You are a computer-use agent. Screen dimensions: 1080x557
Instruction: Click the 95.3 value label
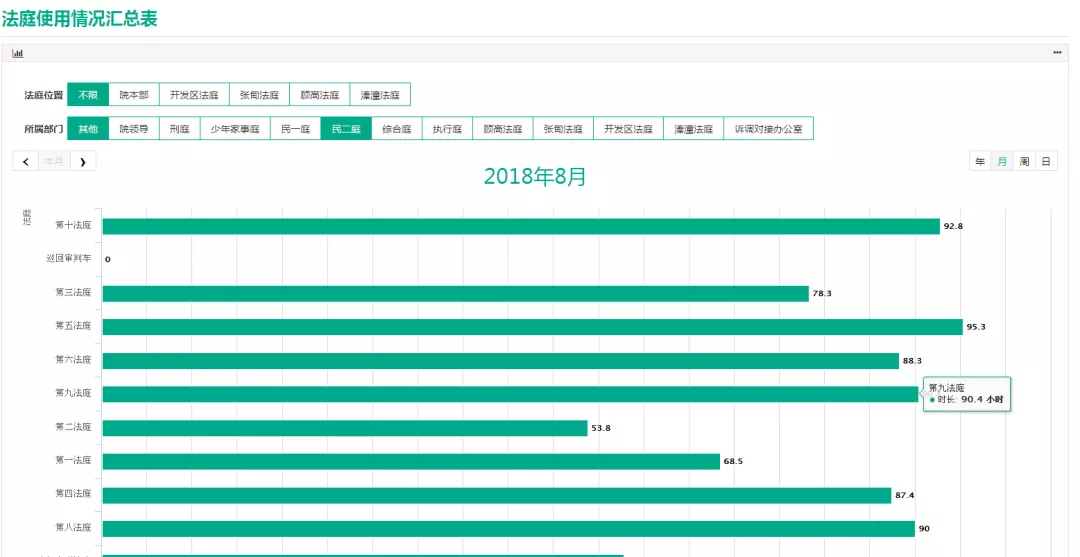pyautogui.click(x=976, y=327)
